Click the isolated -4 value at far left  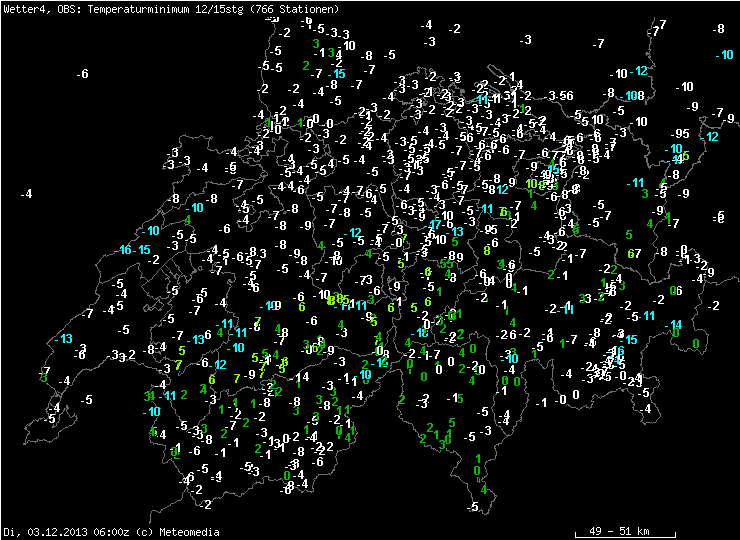point(26,194)
